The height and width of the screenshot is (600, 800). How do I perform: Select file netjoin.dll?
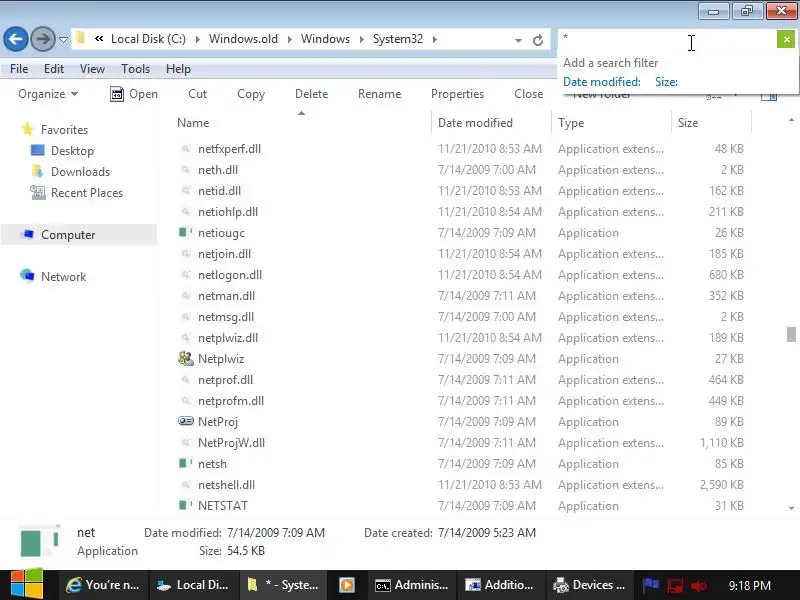[224, 254]
